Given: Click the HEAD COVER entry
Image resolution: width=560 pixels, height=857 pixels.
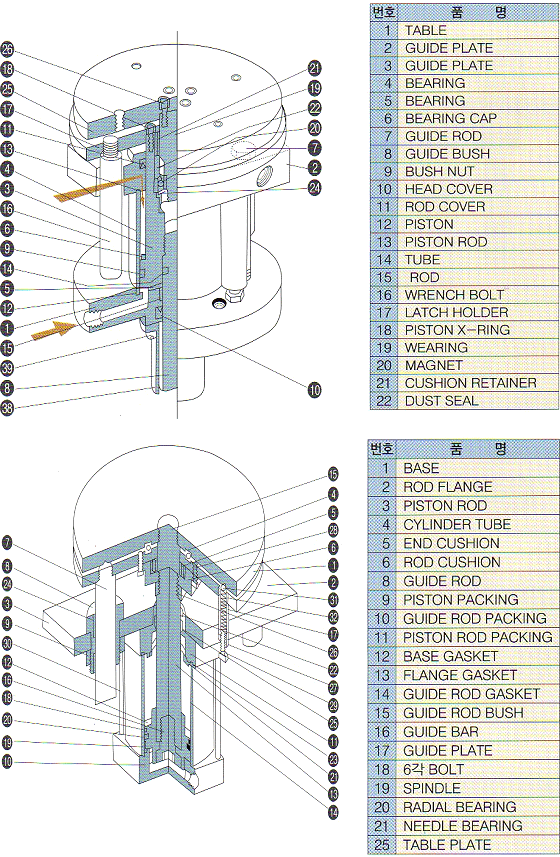Looking at the screenshot, I should [x=464, y=189].
